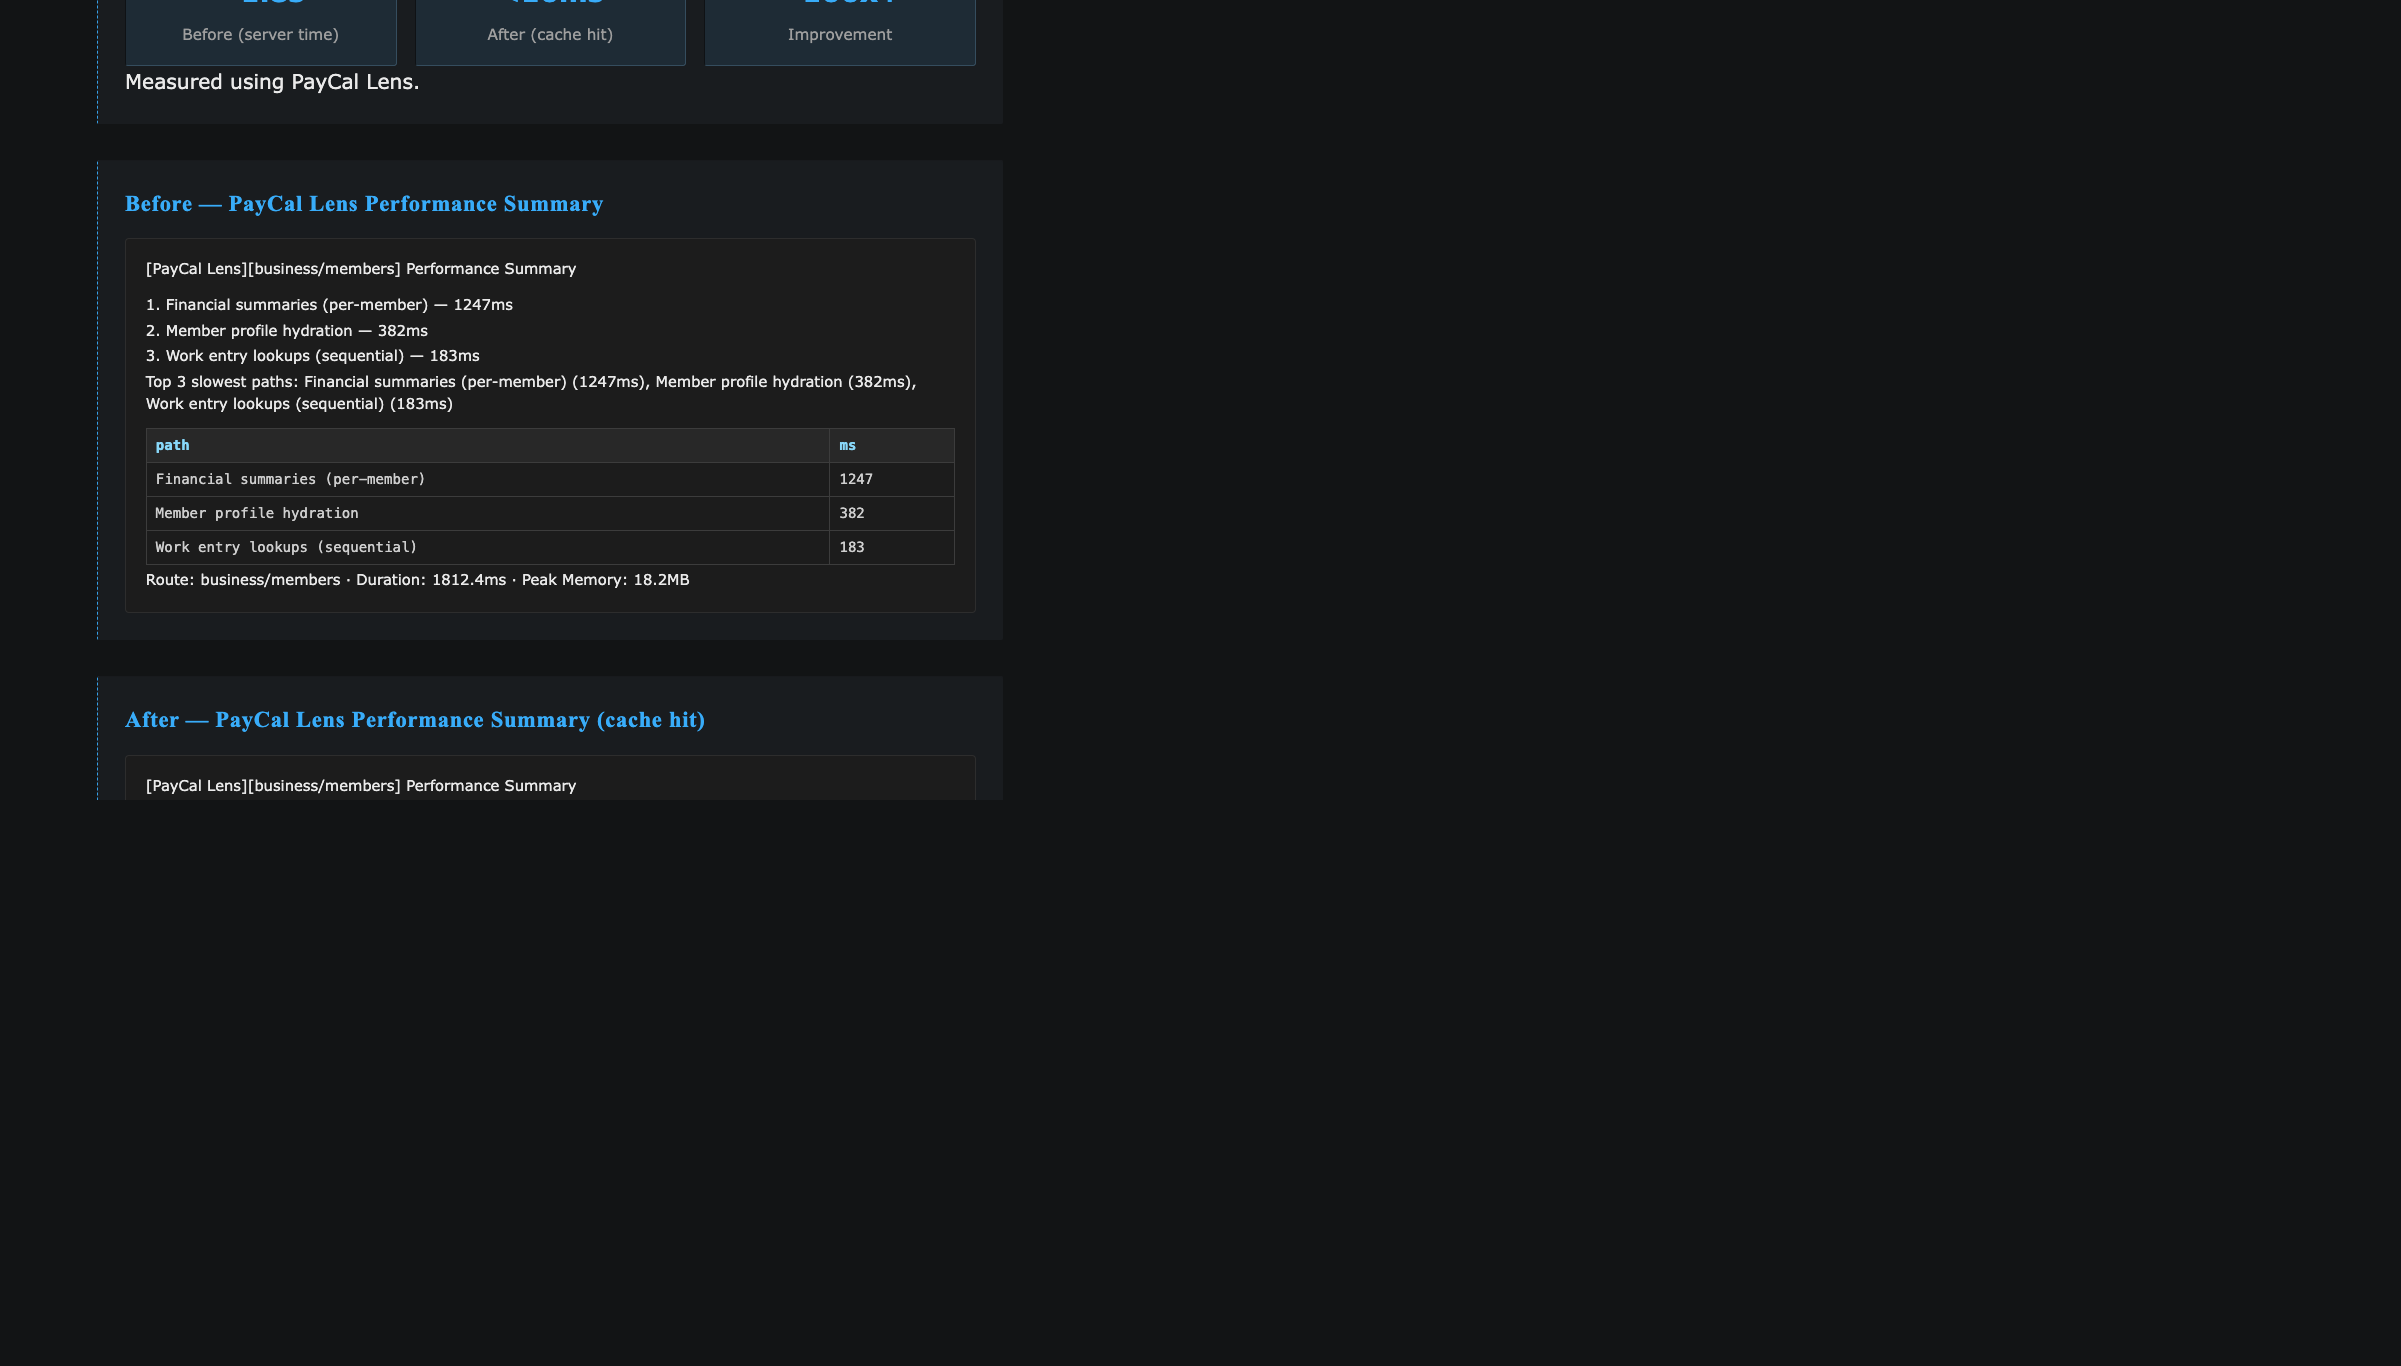Click table cell 'Member profile hydration'
This screenshot has height=1366, width=2401.
coord(488,514)
